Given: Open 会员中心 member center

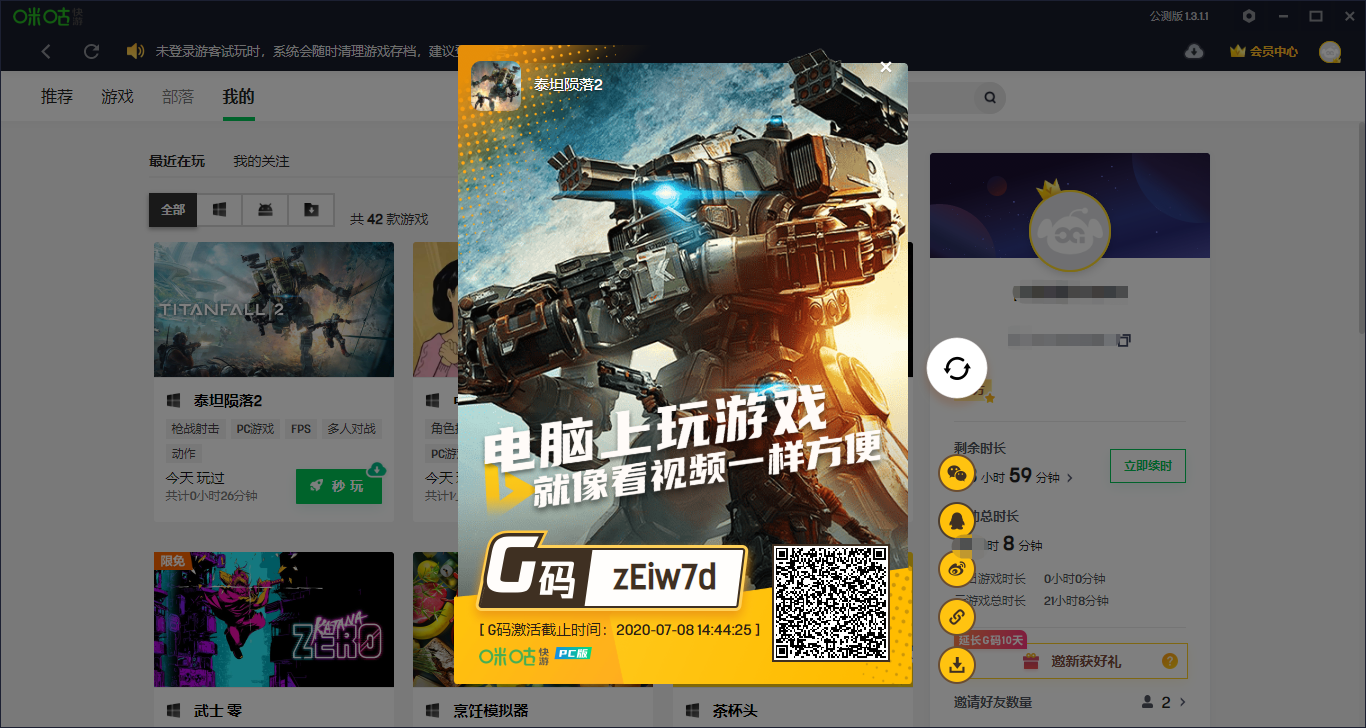Looking at the screenshot, I should click(1264, 51).
